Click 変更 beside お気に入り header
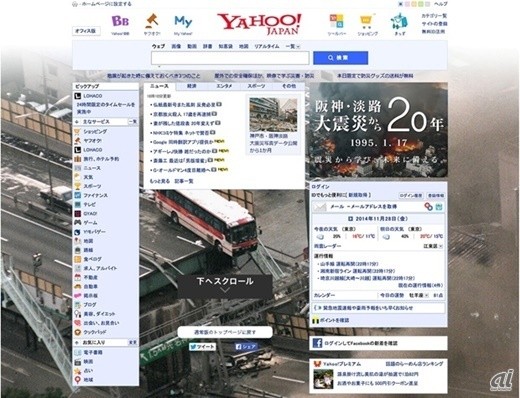 coord(133,342)
